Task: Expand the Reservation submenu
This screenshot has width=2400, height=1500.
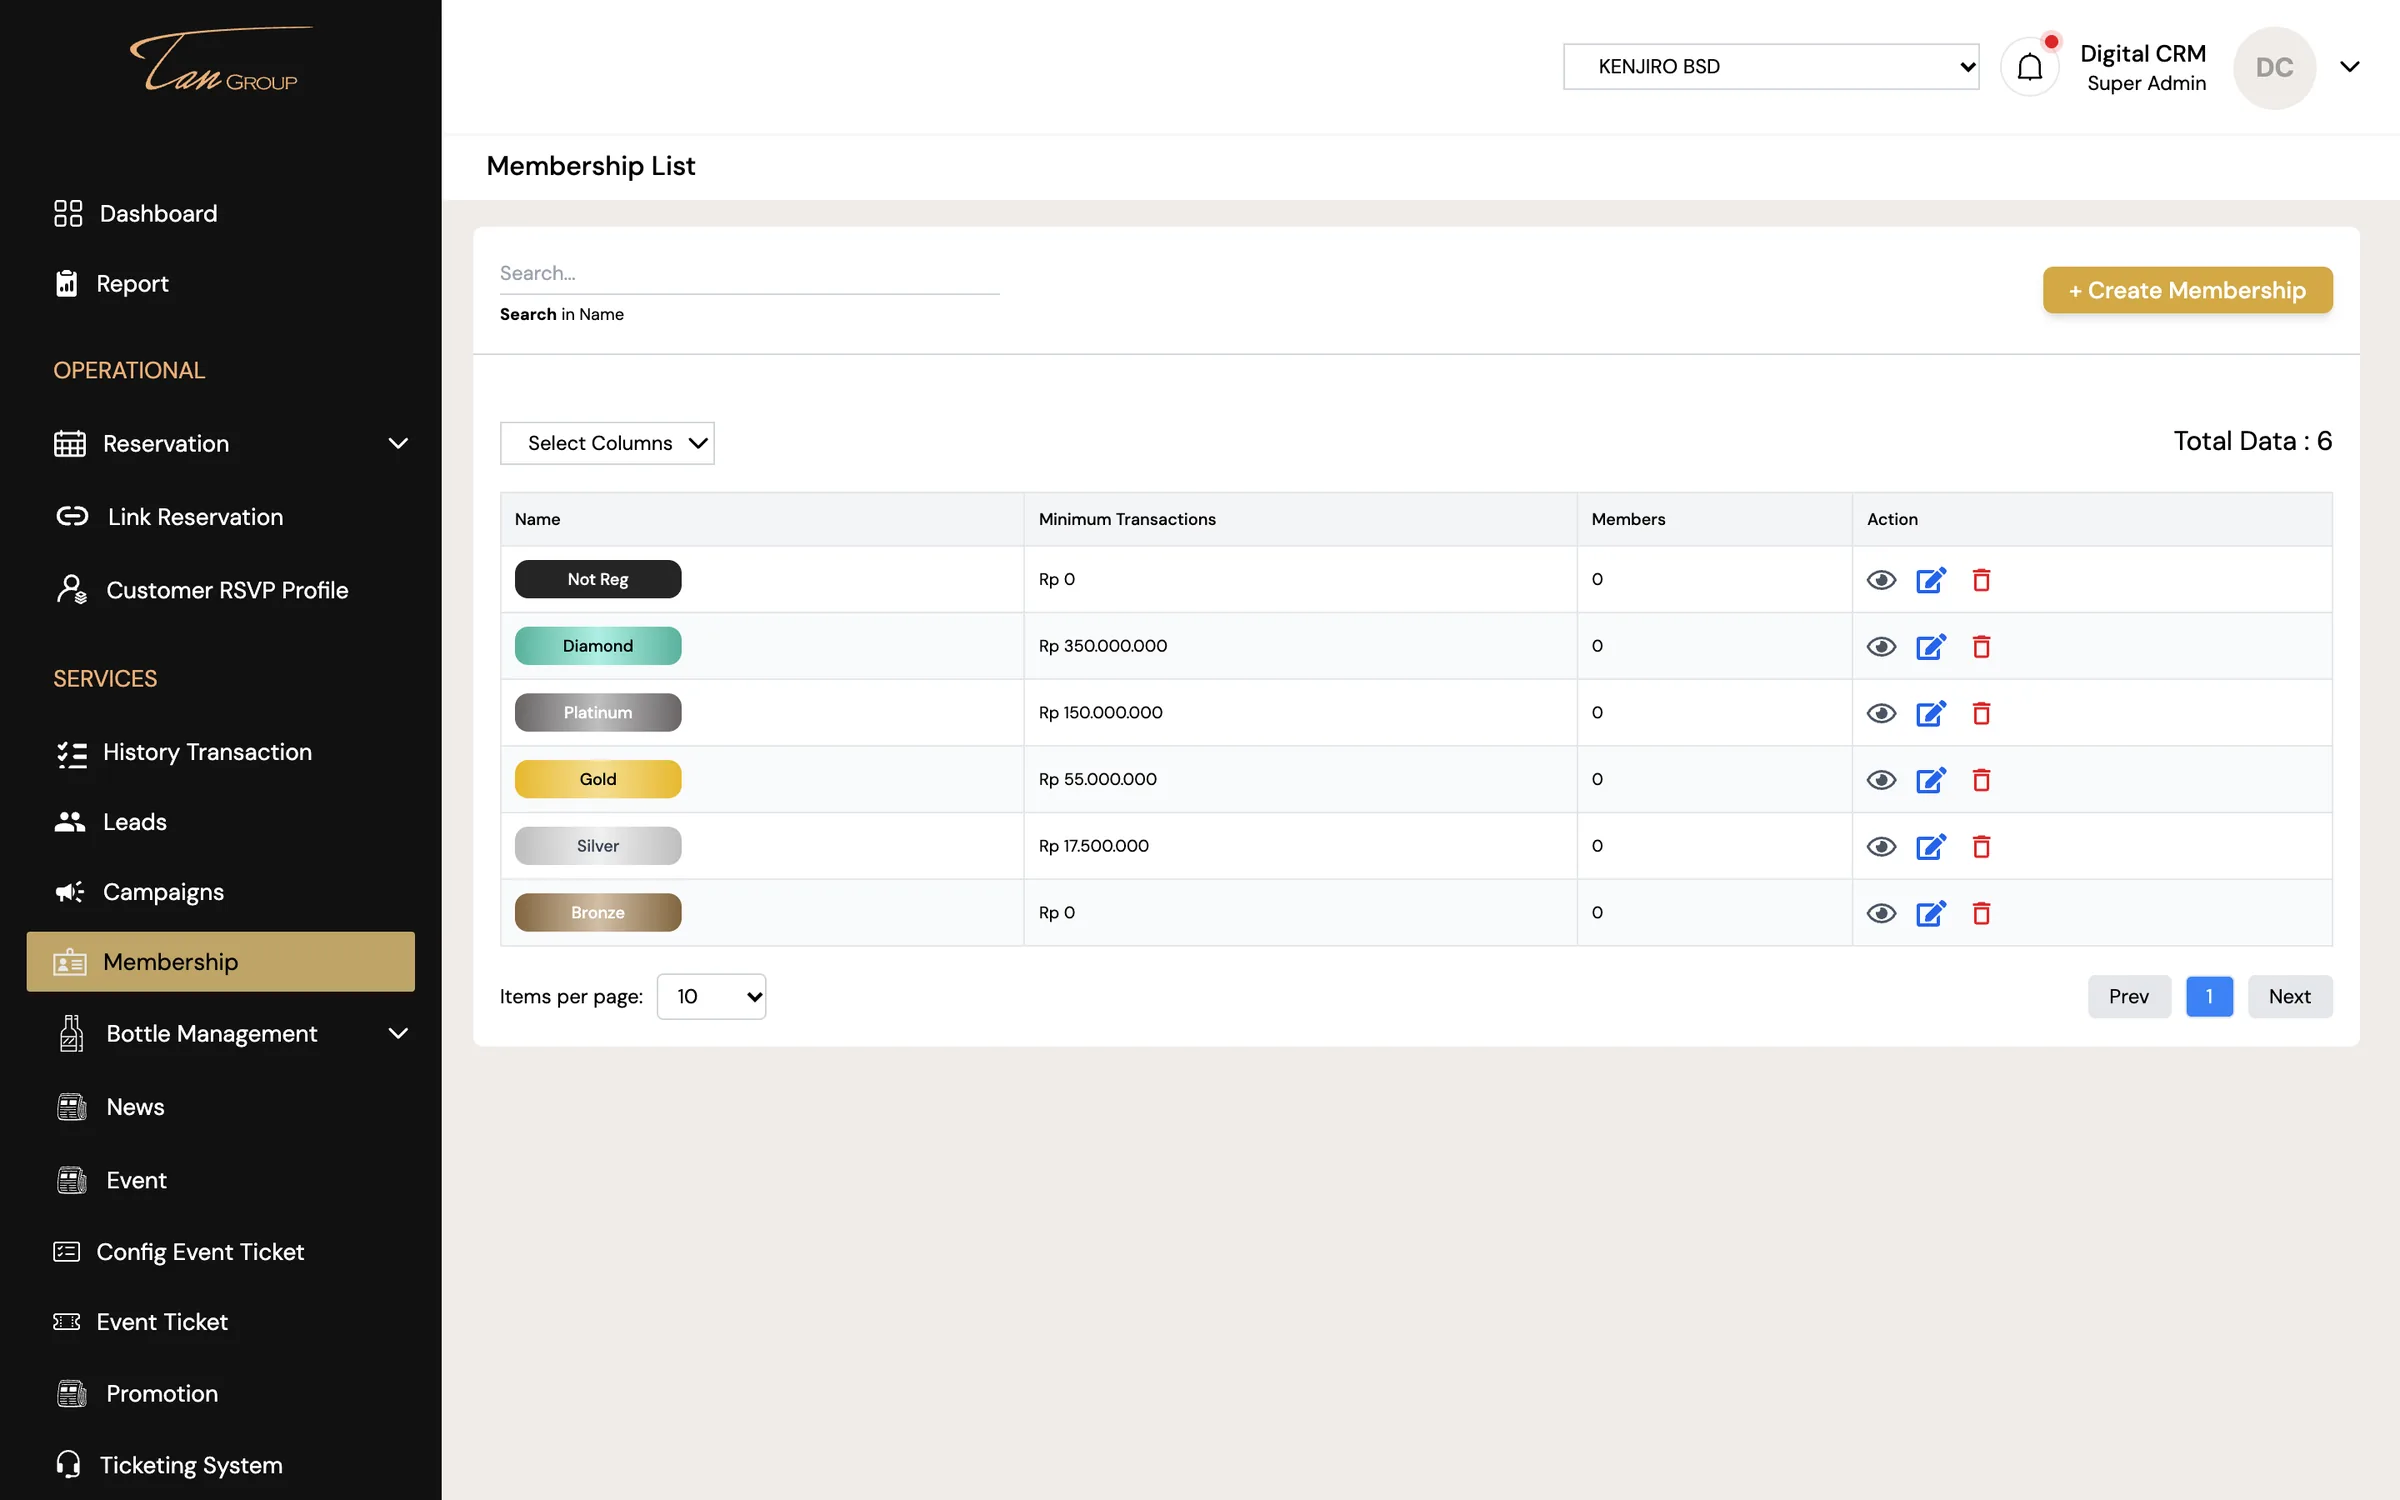Action: click(x=398, y=443)
